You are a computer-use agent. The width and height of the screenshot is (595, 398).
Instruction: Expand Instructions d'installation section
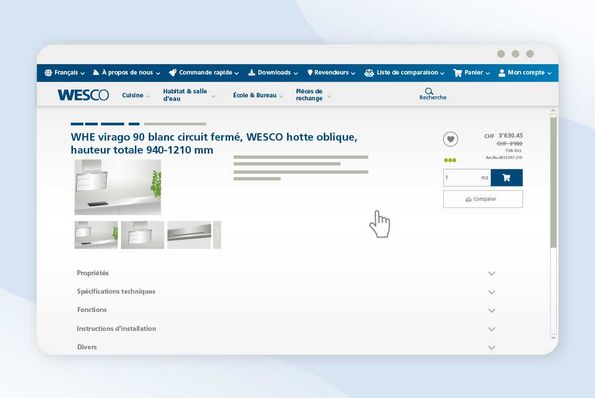coord(286,329)
